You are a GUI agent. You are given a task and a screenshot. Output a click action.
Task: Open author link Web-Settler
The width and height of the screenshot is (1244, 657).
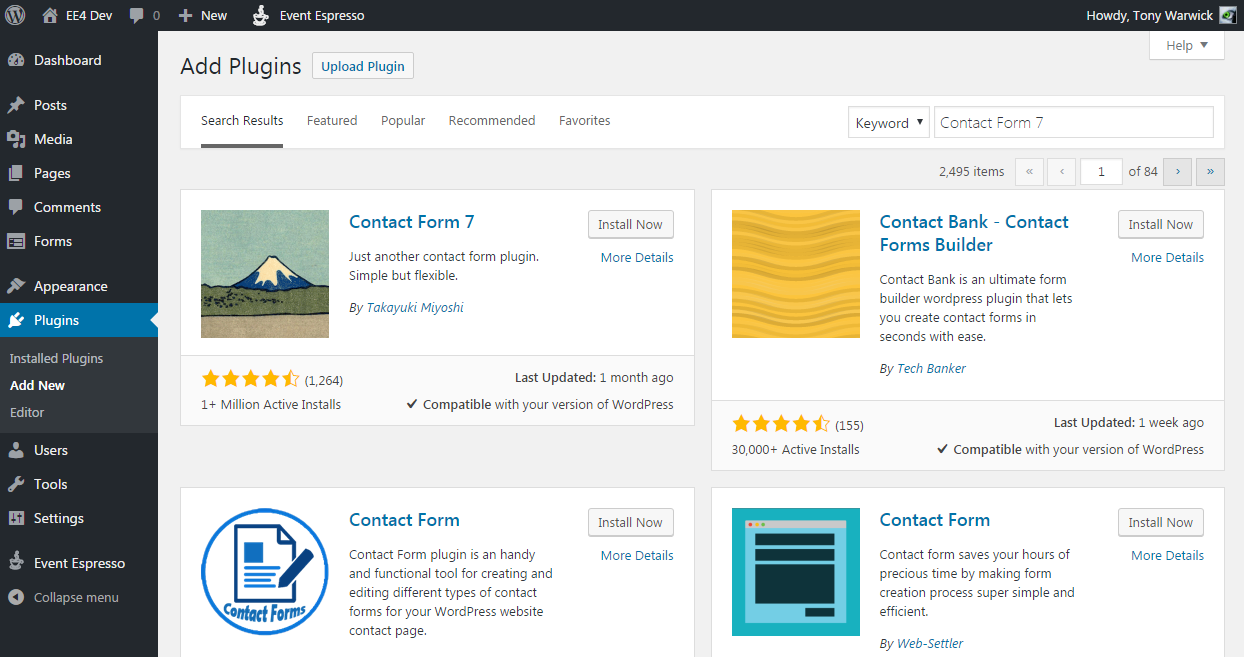coord(930,643)
